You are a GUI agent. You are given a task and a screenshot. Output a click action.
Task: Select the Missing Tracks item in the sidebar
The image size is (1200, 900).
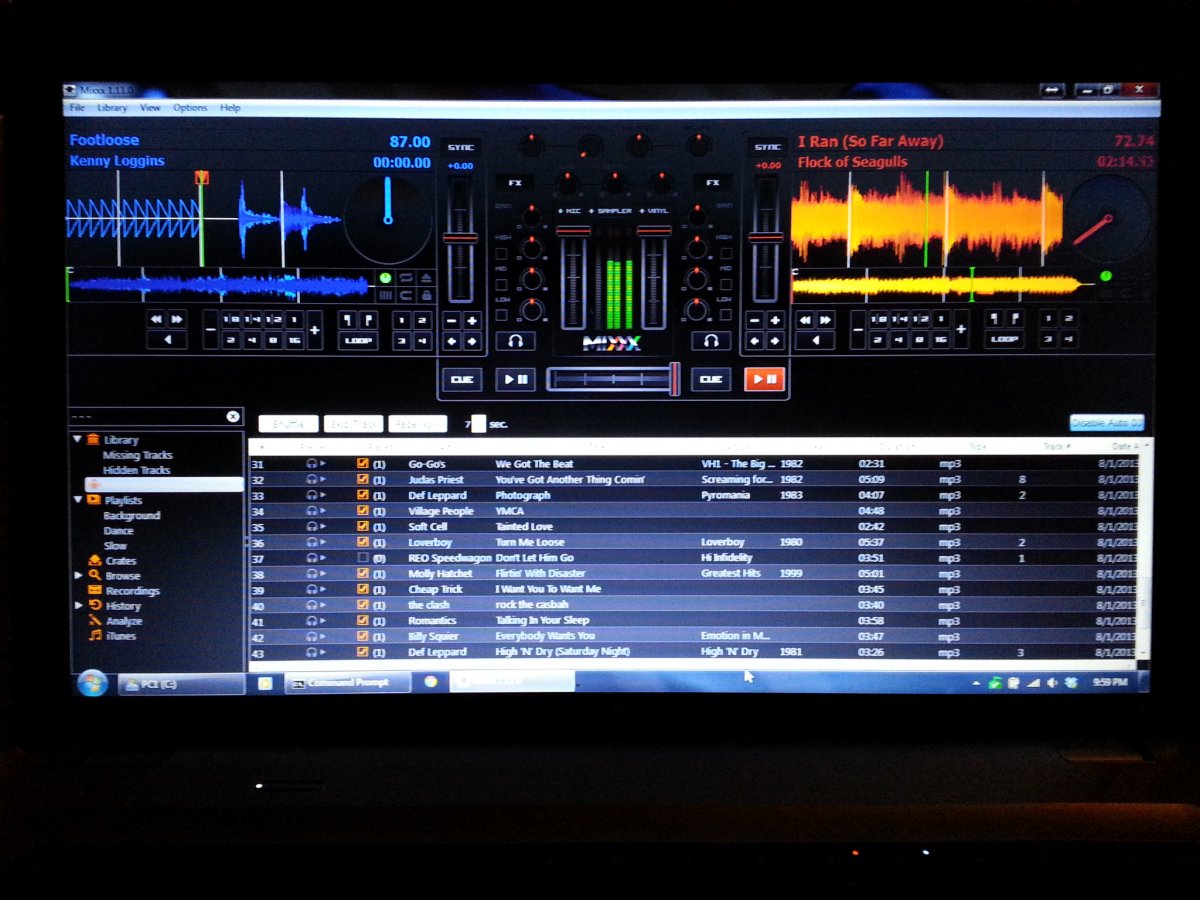[x=138, y=455]
